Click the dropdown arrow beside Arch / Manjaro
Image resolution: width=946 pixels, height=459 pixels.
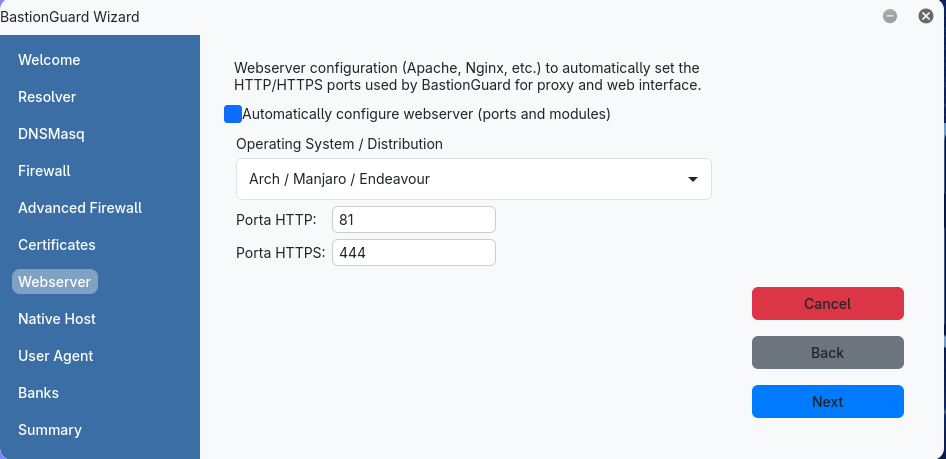[x=693, y=179]
